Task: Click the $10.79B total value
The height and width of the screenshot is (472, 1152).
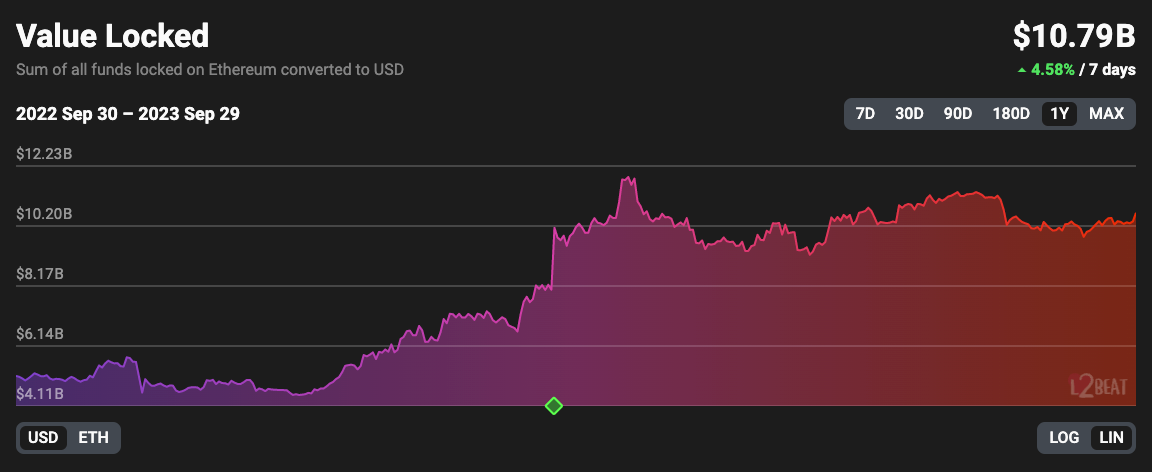Action: [1074, 36]
